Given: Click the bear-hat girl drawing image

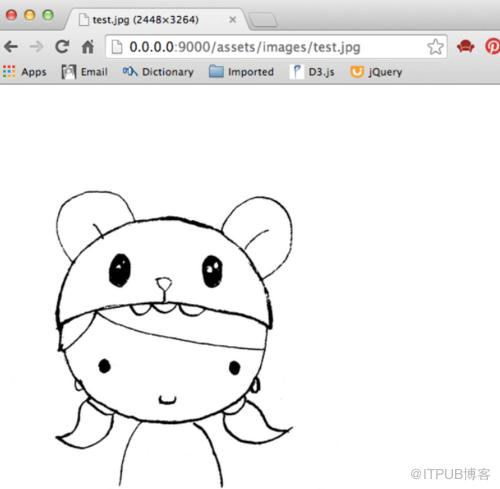Looking at the screenshot, I should [174, 339].
